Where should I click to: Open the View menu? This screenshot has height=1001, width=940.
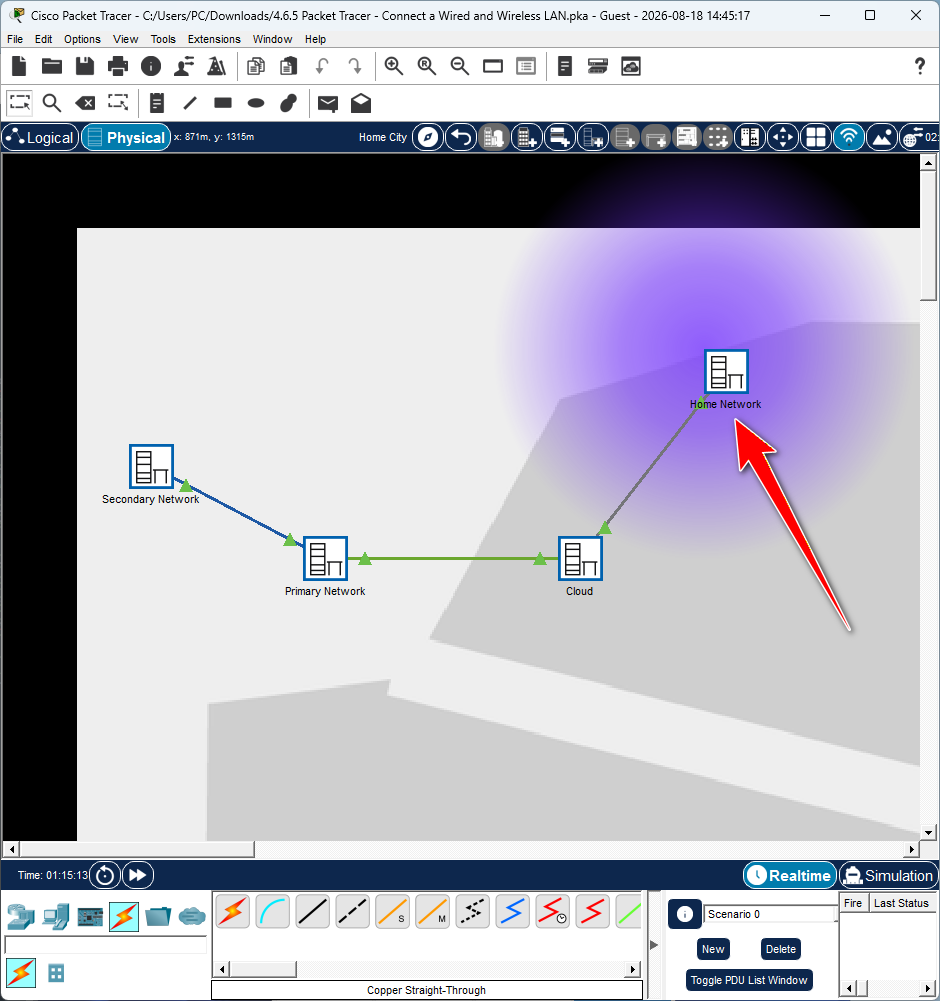coord(126,39)
